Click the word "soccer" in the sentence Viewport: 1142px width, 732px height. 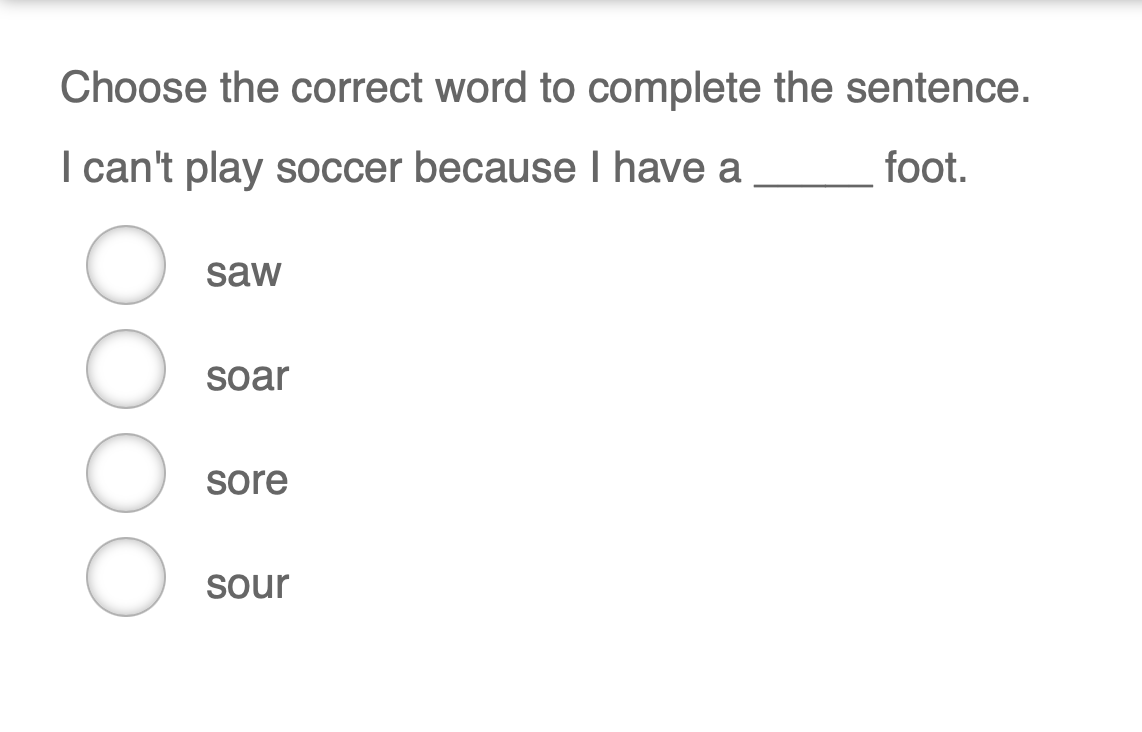tap(339, 167)
